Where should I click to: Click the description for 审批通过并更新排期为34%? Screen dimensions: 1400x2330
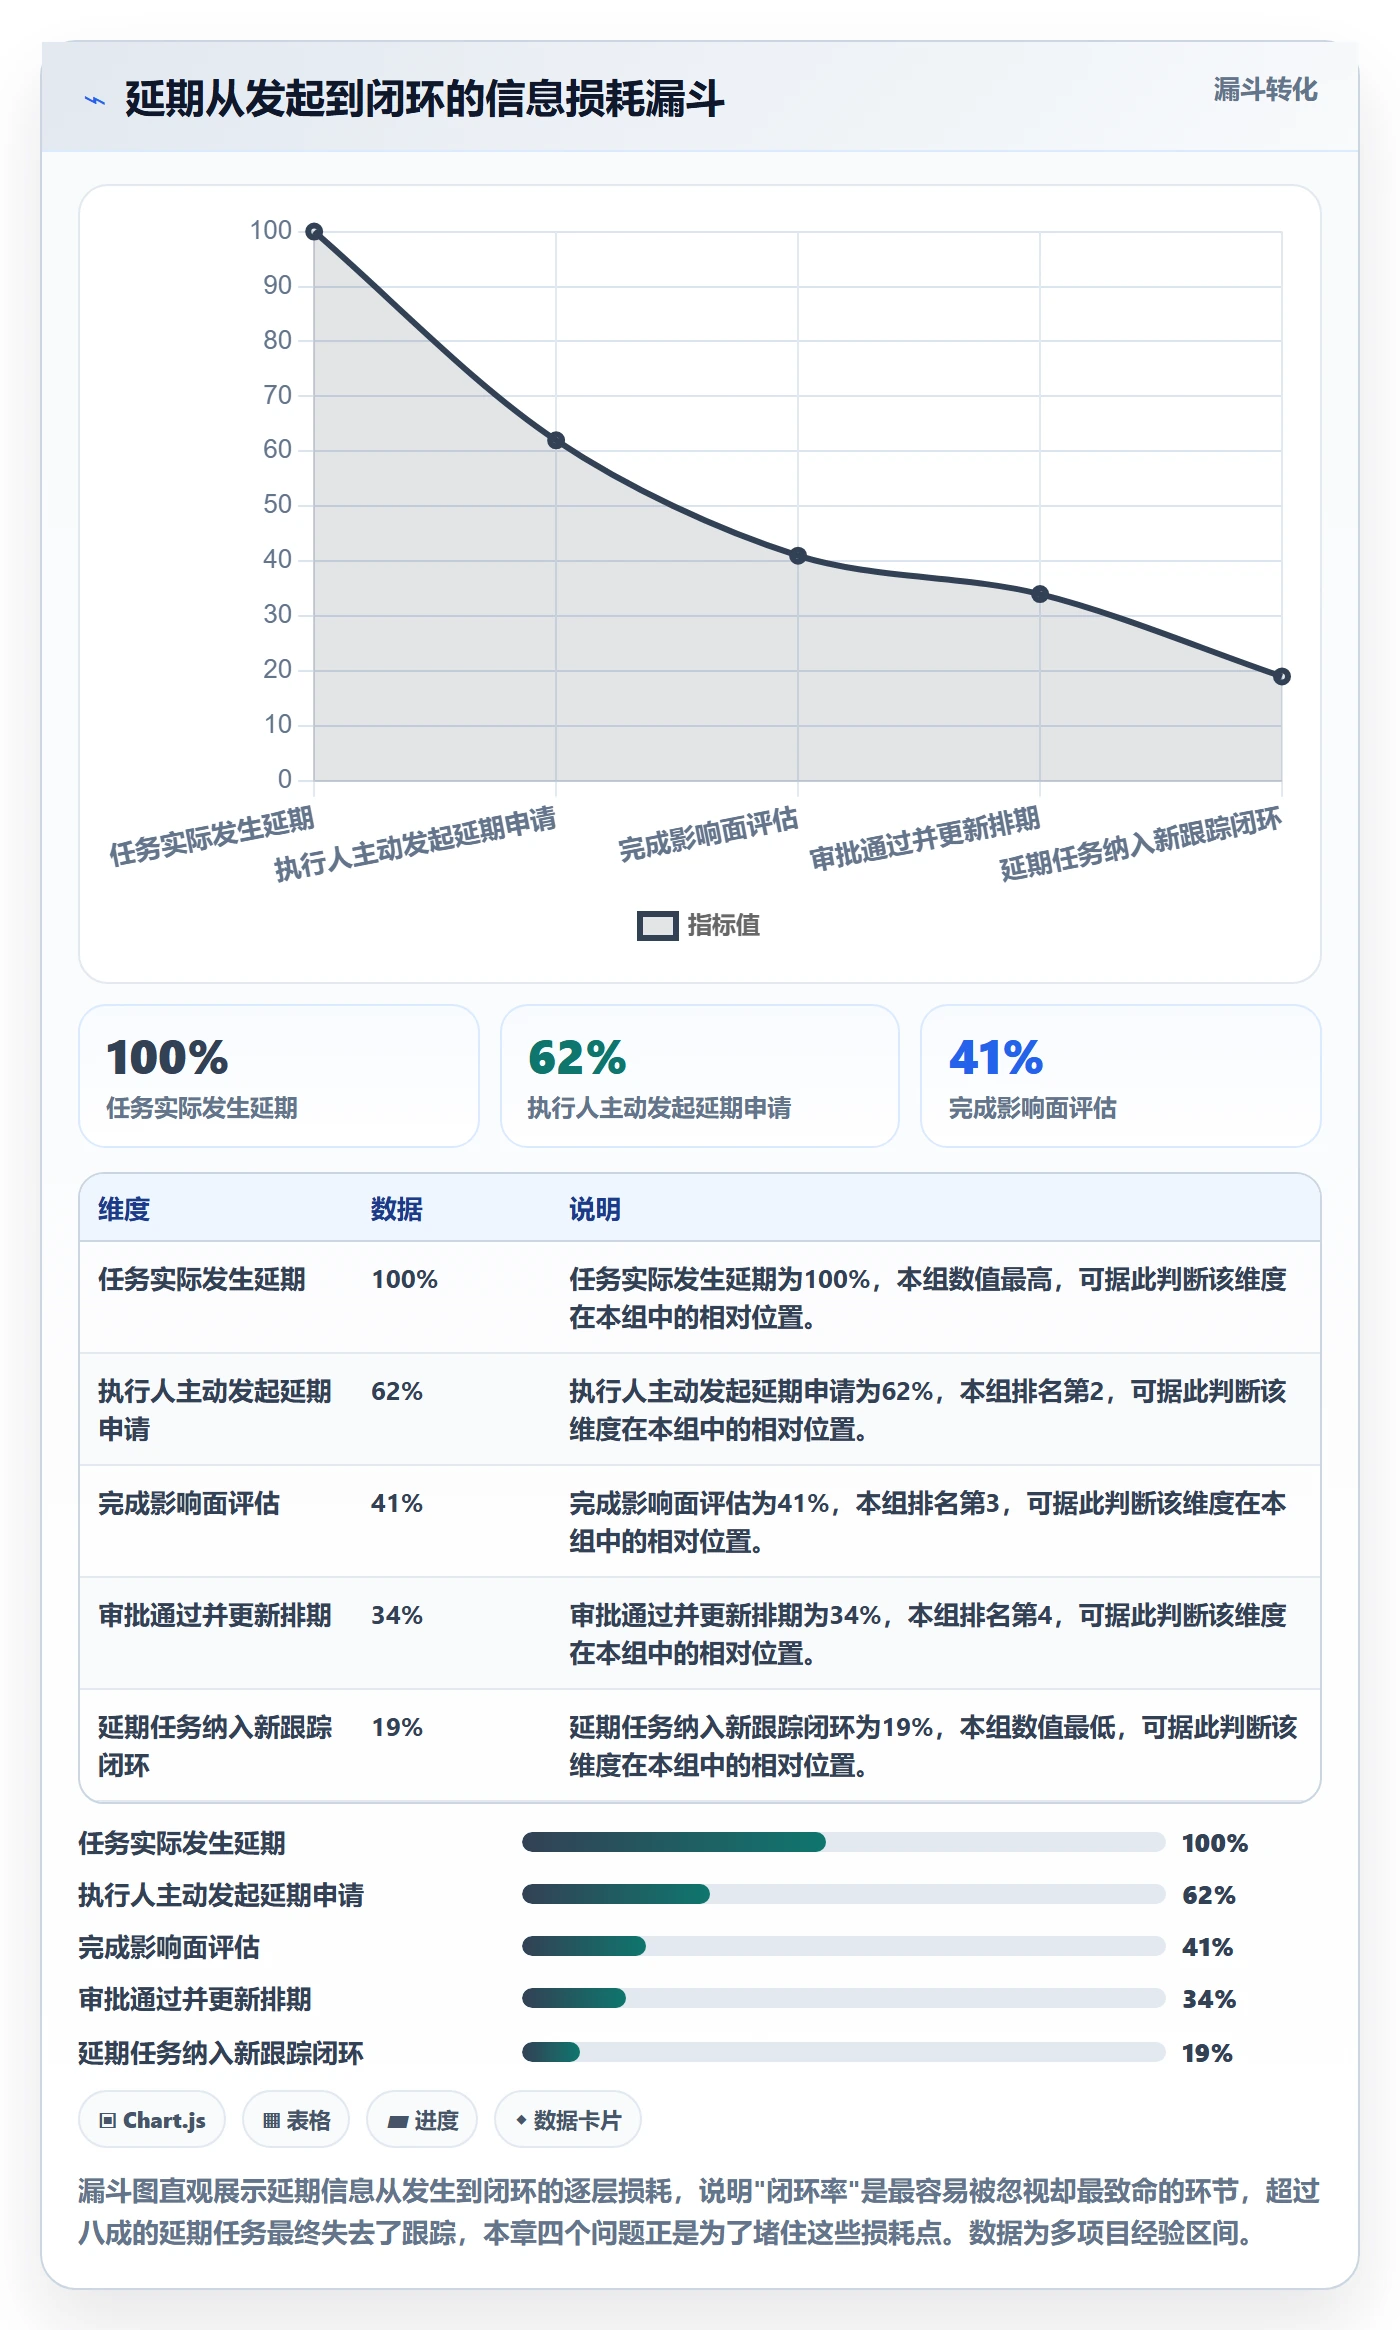pos(928,1634)
